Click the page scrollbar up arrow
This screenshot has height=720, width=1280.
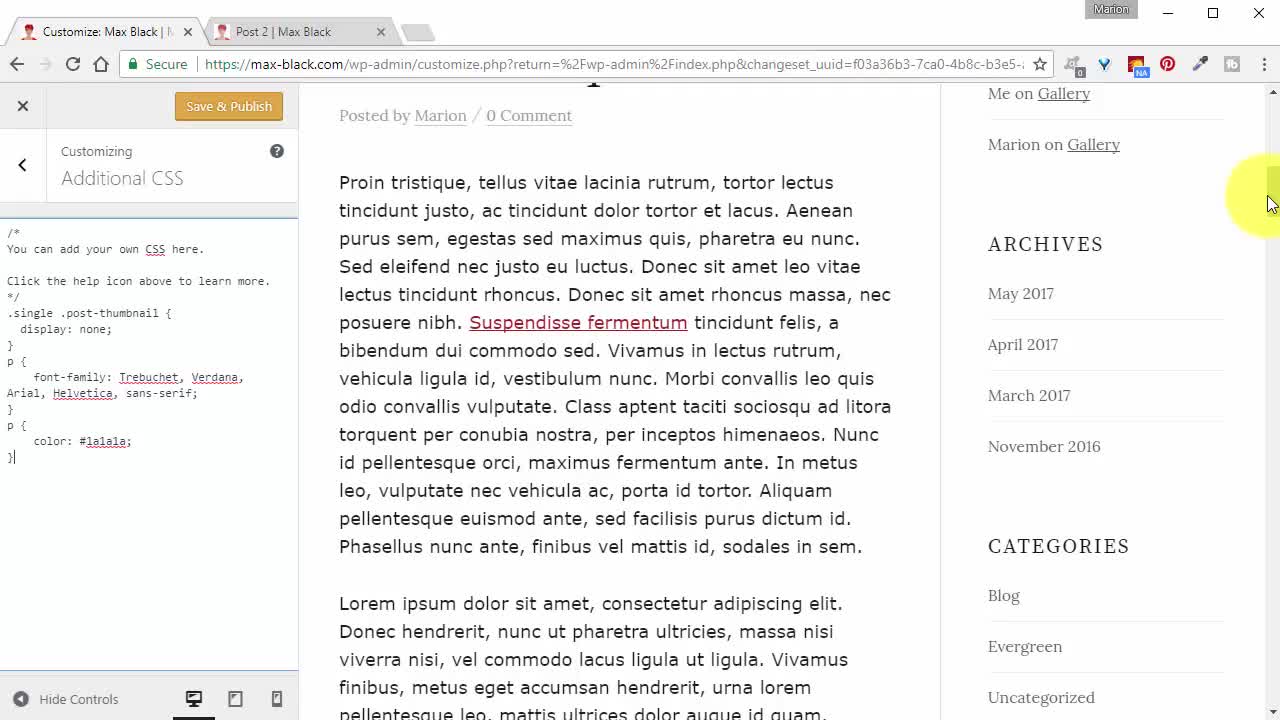point(1272,92)
